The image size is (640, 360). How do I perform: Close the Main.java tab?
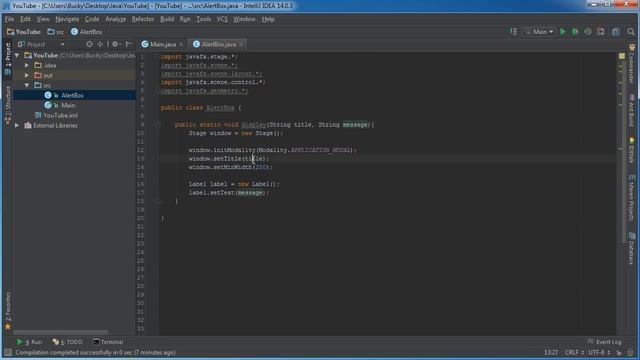(x=181, y=44)
